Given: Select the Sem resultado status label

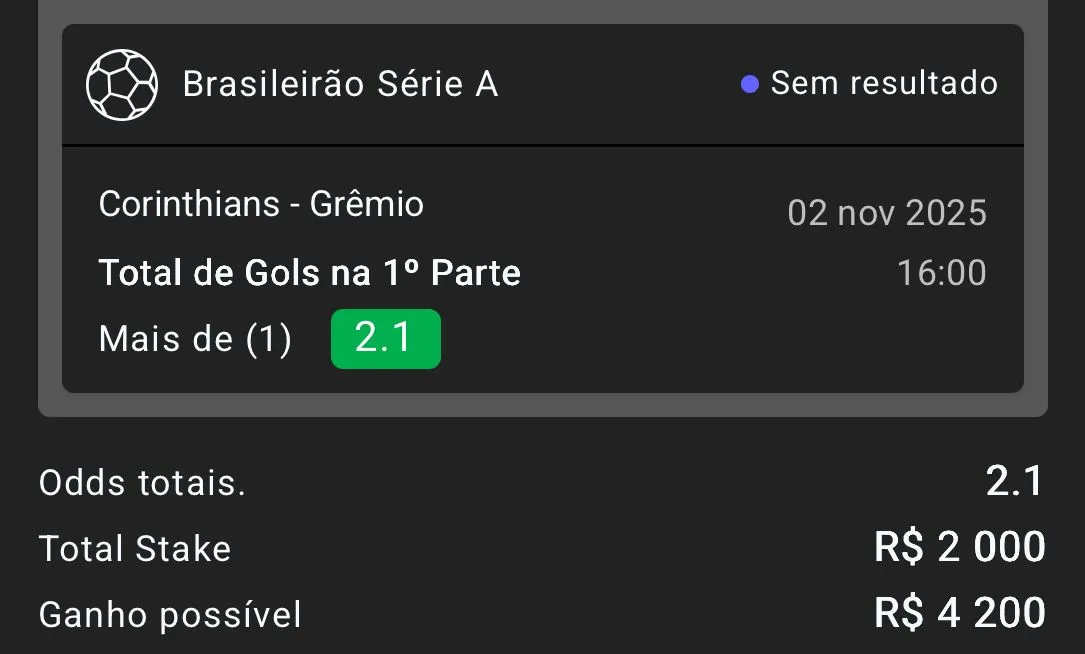Looking at the screenshot, I should (x=884, y=83).
